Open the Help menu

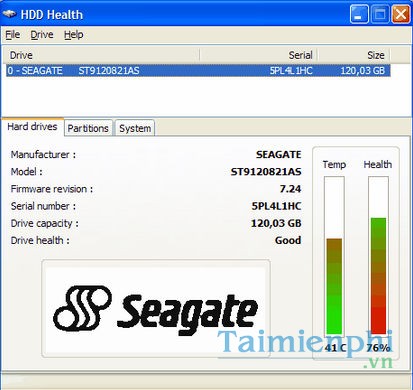[x=74, y=35]
